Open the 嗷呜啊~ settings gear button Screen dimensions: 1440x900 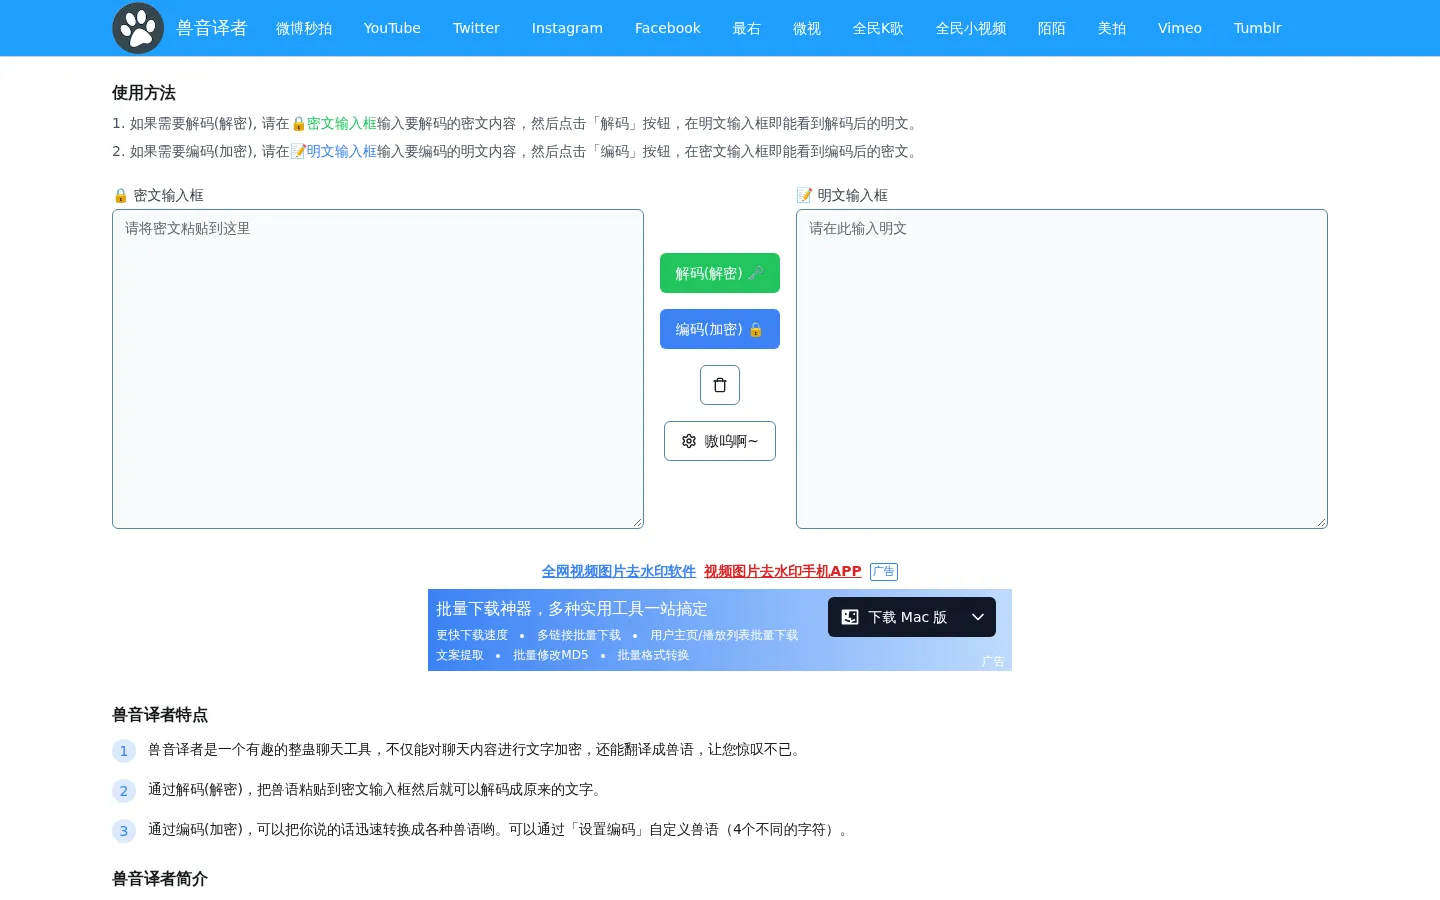tap(720, 441)
